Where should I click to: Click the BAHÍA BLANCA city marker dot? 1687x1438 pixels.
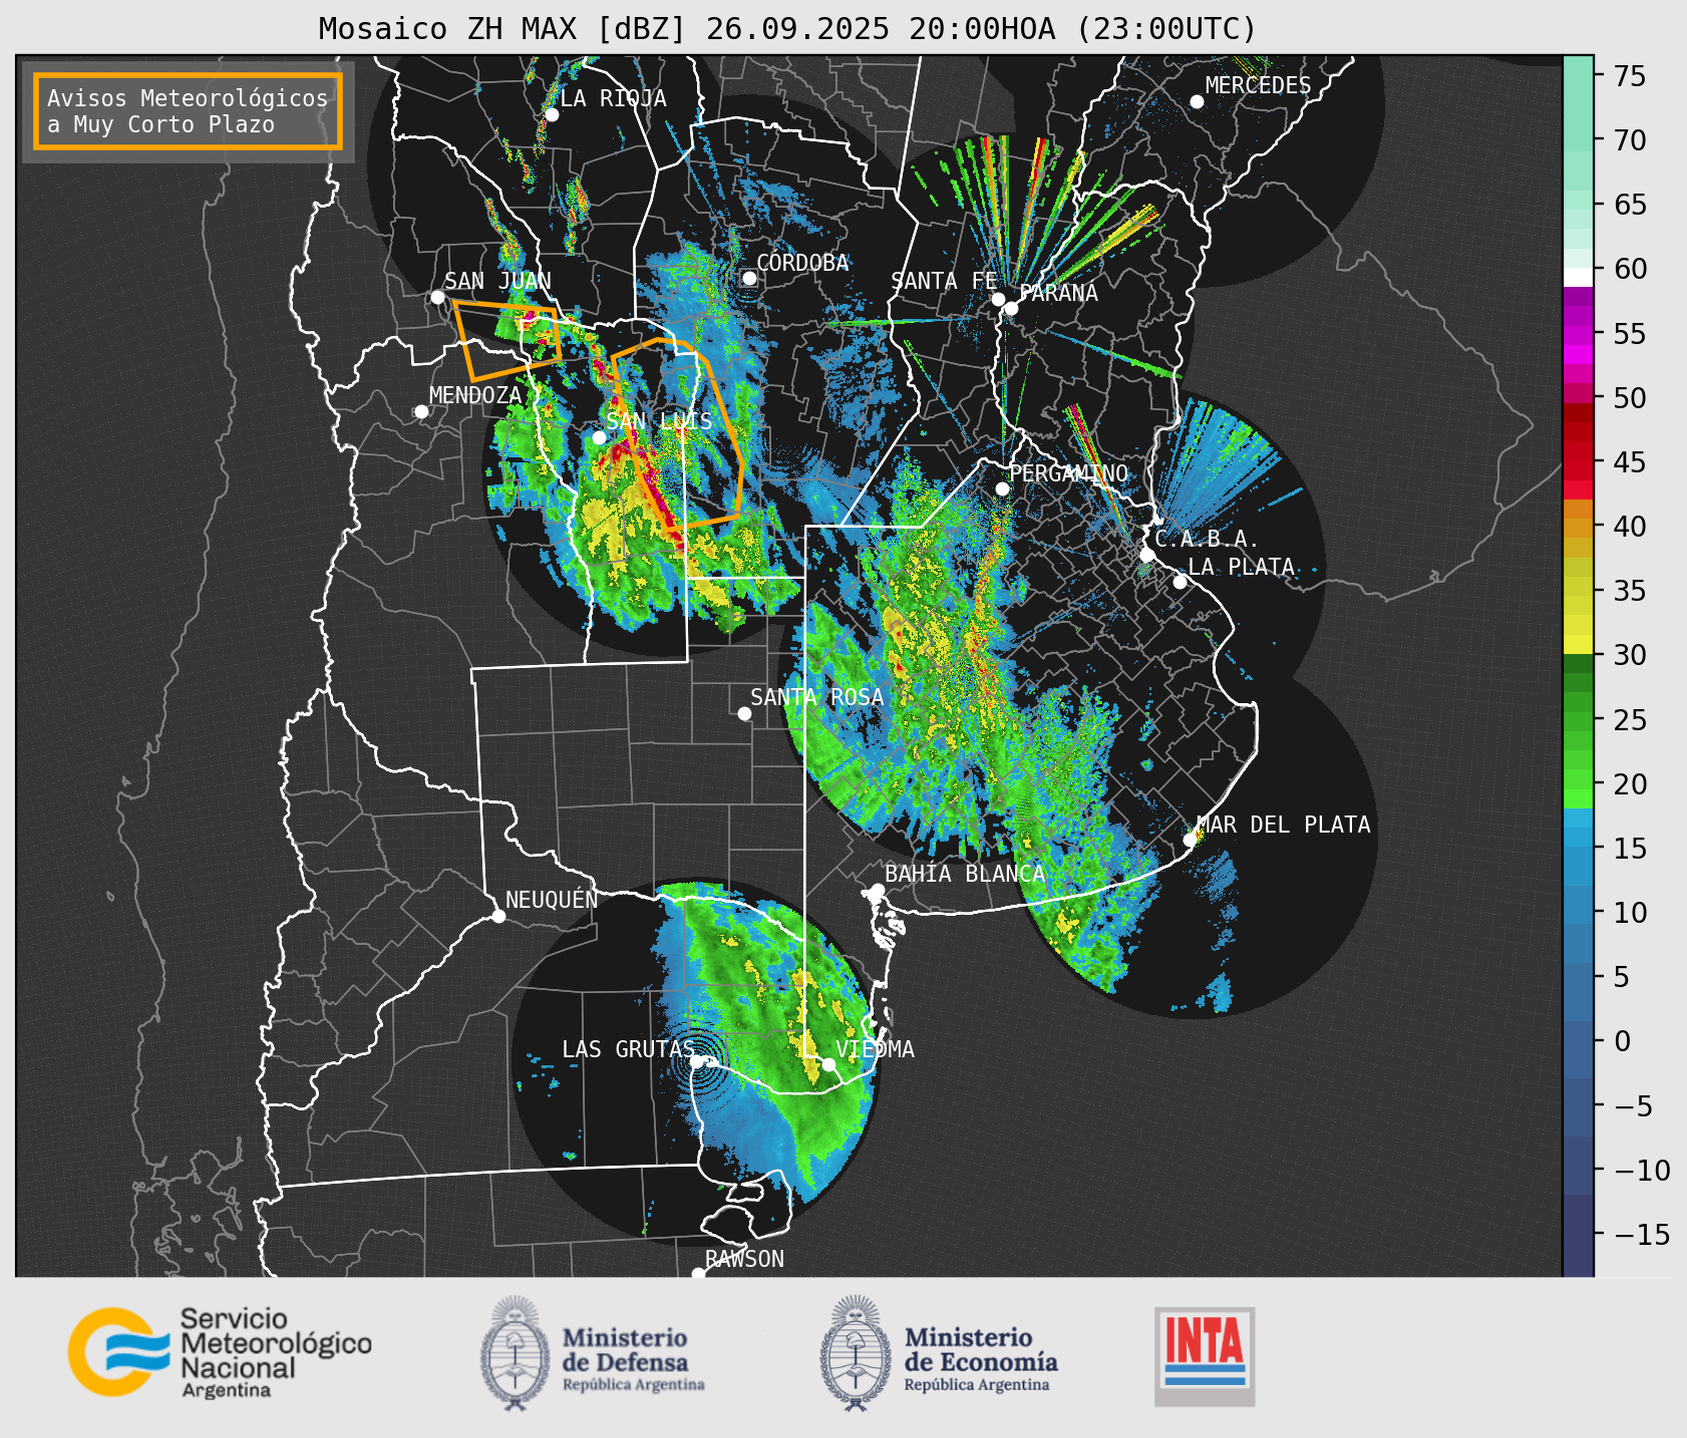point(877,890)
